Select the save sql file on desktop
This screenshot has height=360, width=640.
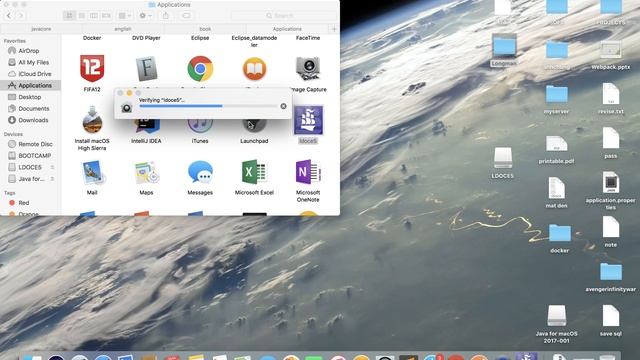click(611, 316)
